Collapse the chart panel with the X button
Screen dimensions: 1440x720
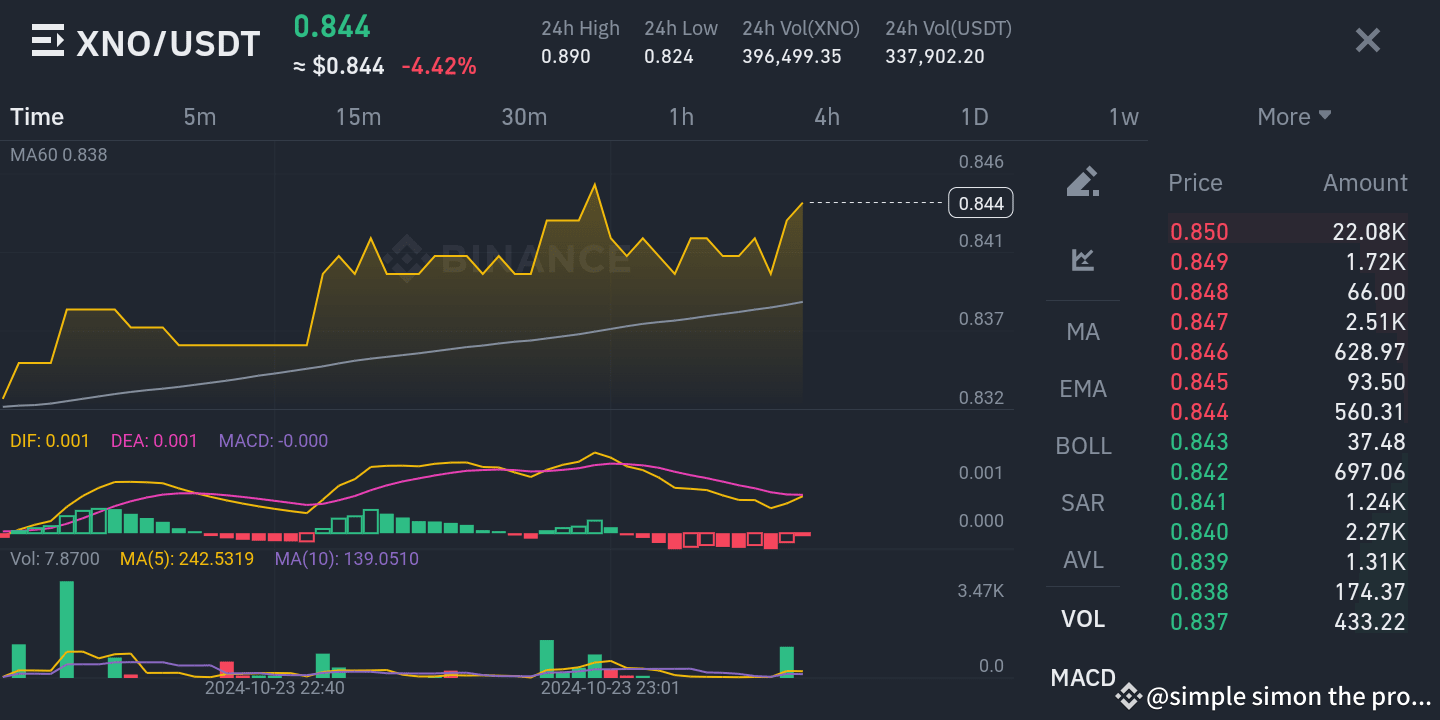coord(1367,40)
